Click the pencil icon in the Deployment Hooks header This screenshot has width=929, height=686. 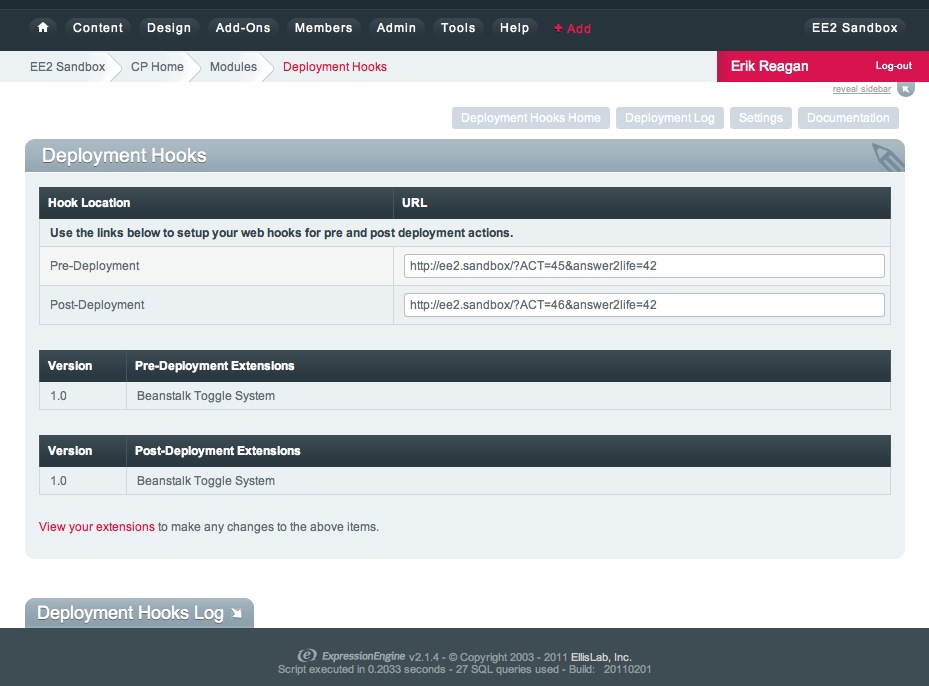click(x=888, y=158)
